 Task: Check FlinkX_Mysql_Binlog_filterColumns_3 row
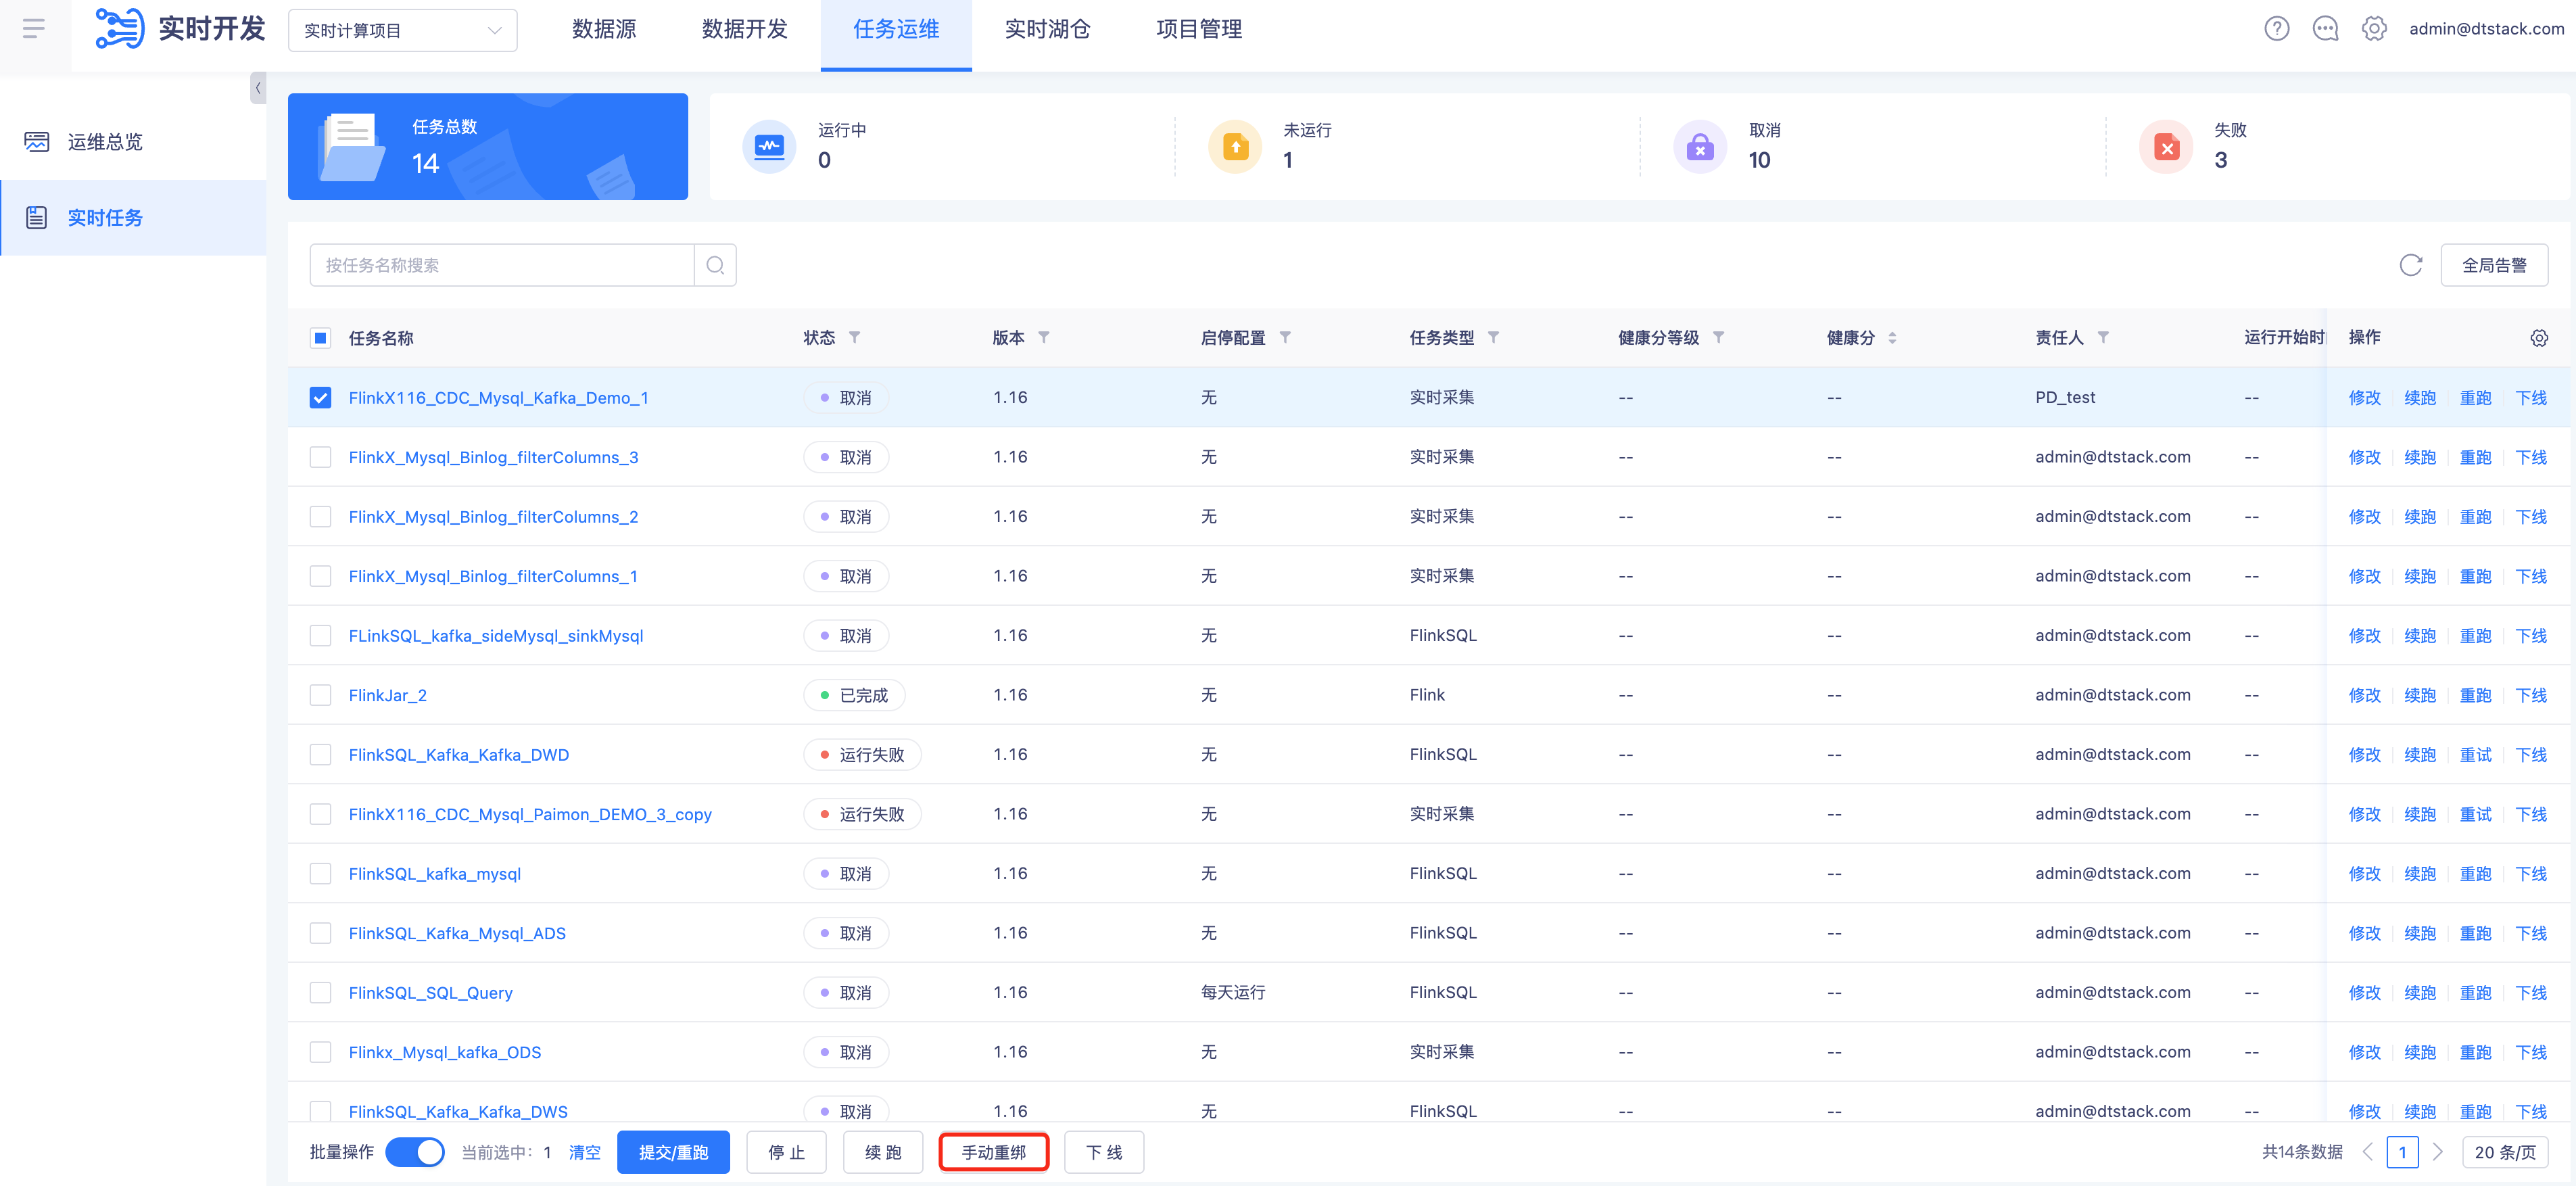320,457
